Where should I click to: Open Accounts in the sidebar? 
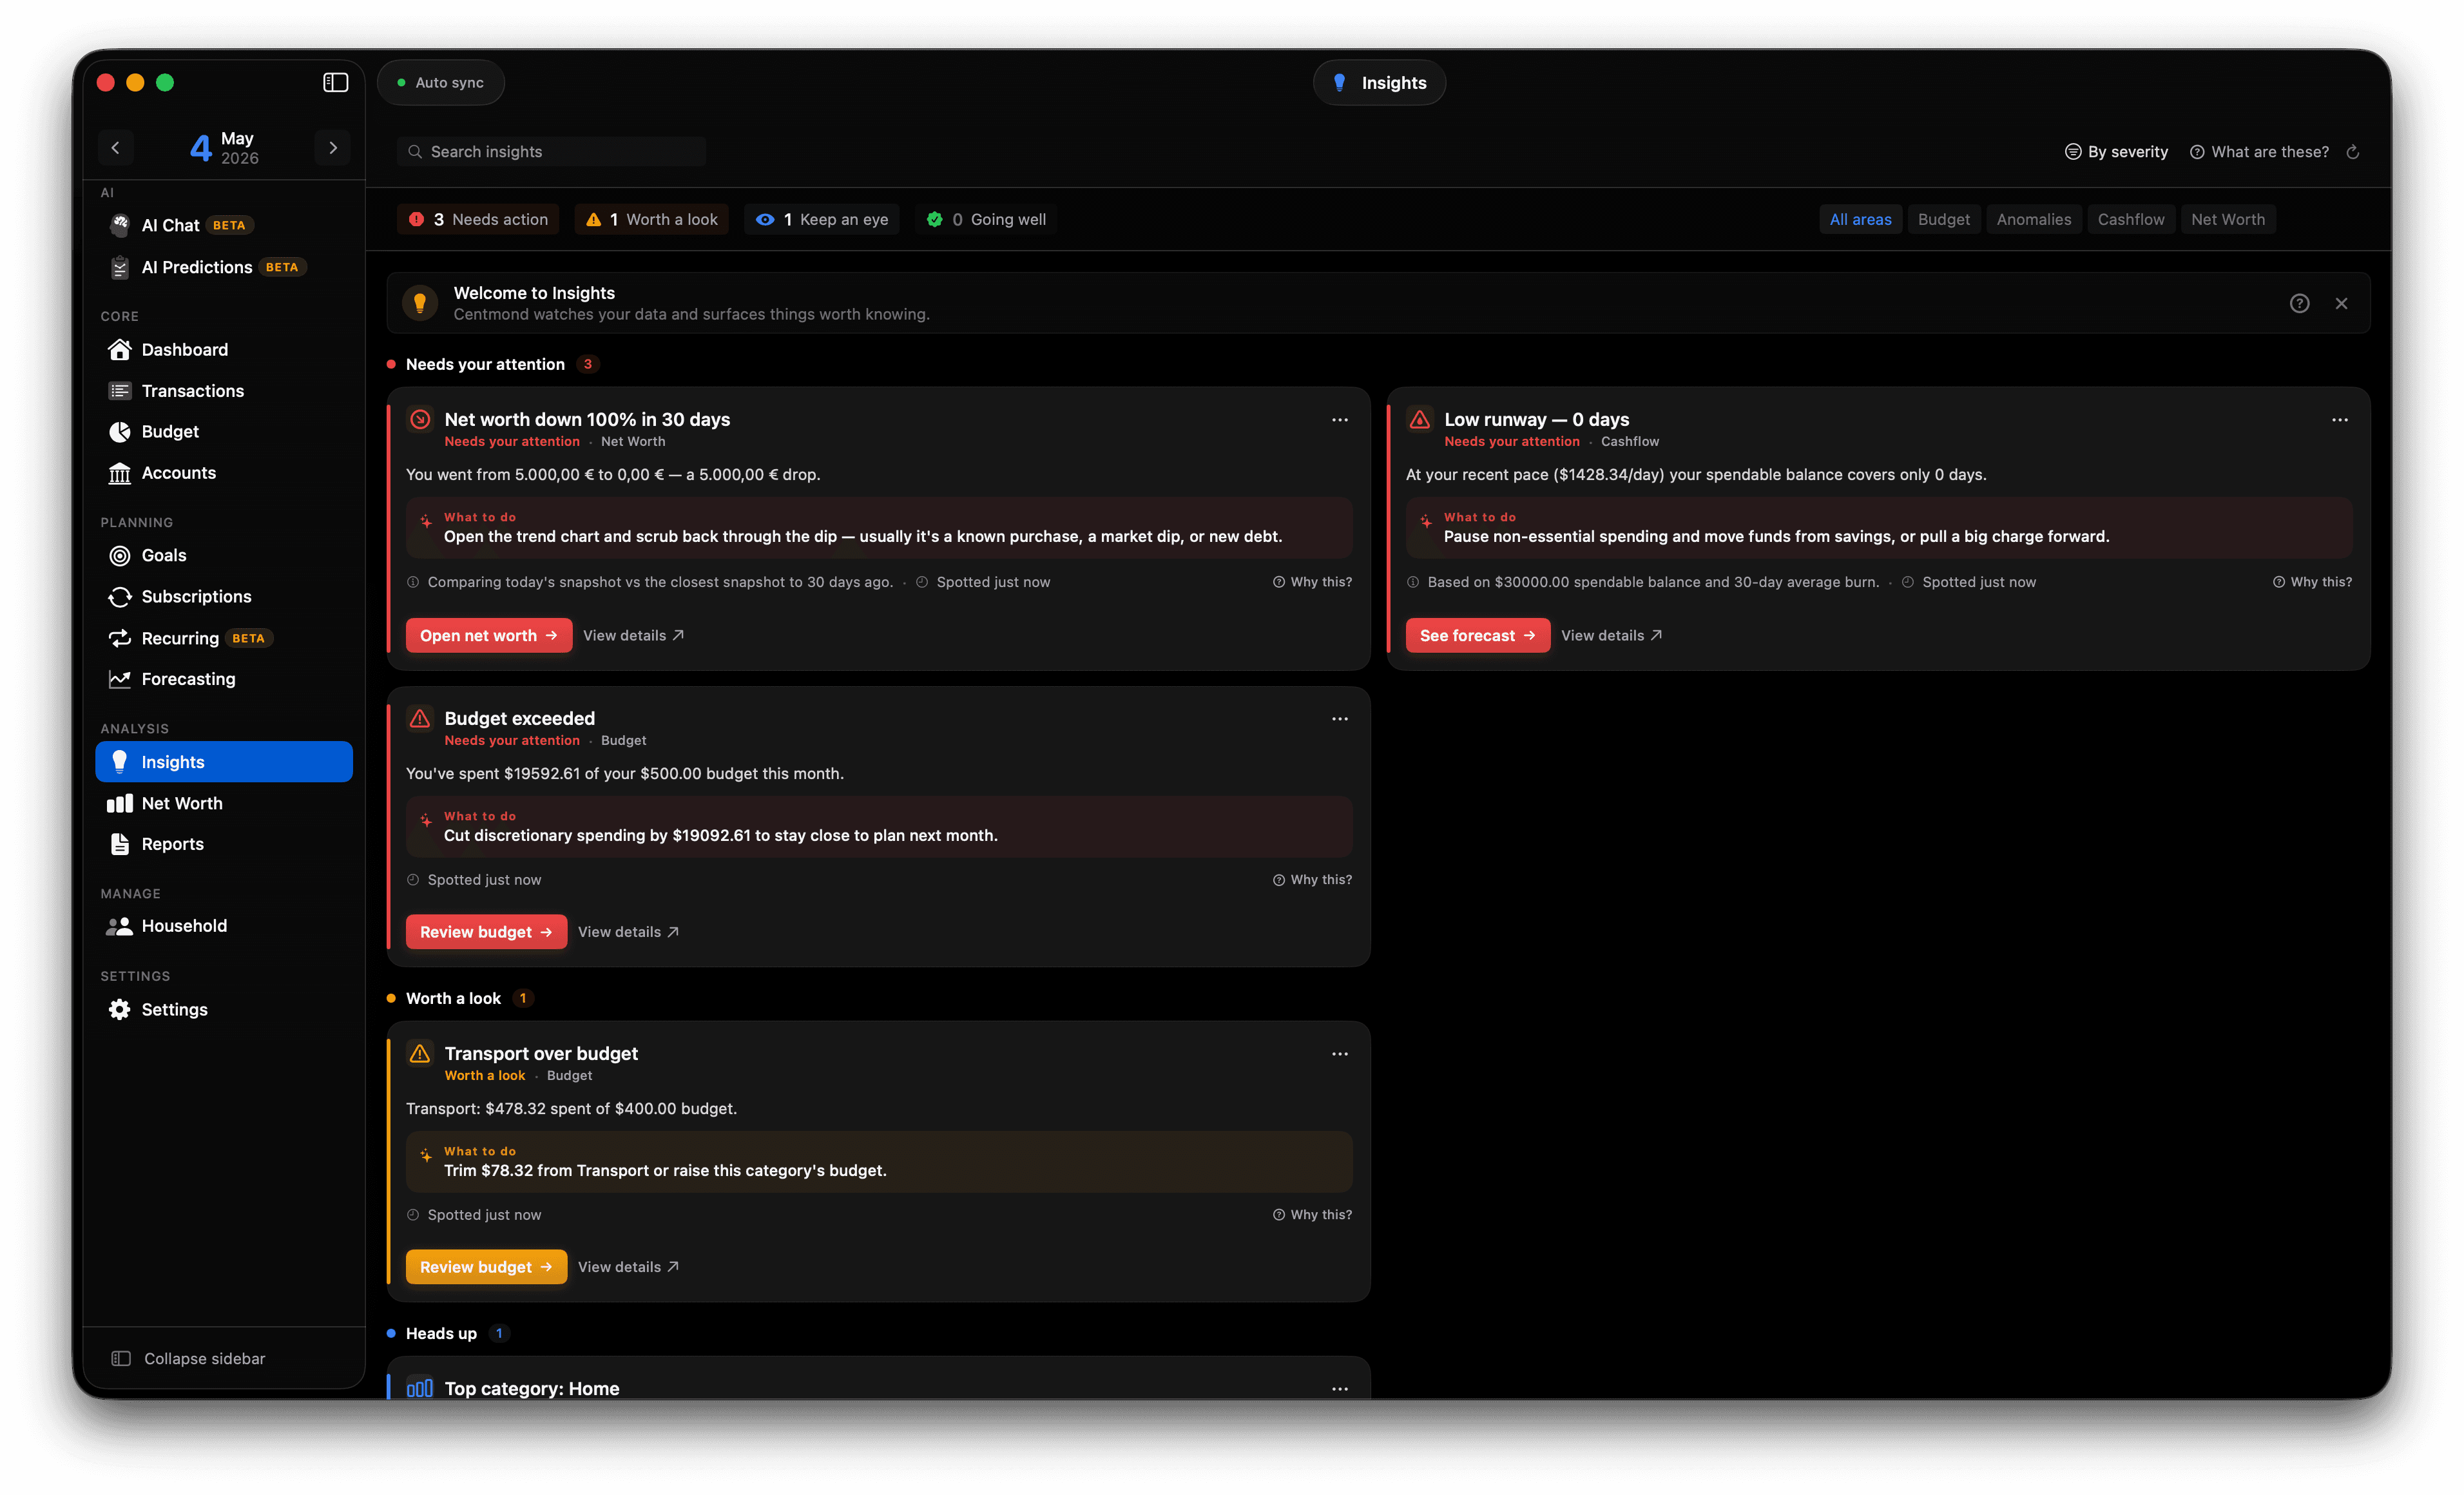point(224,473)
